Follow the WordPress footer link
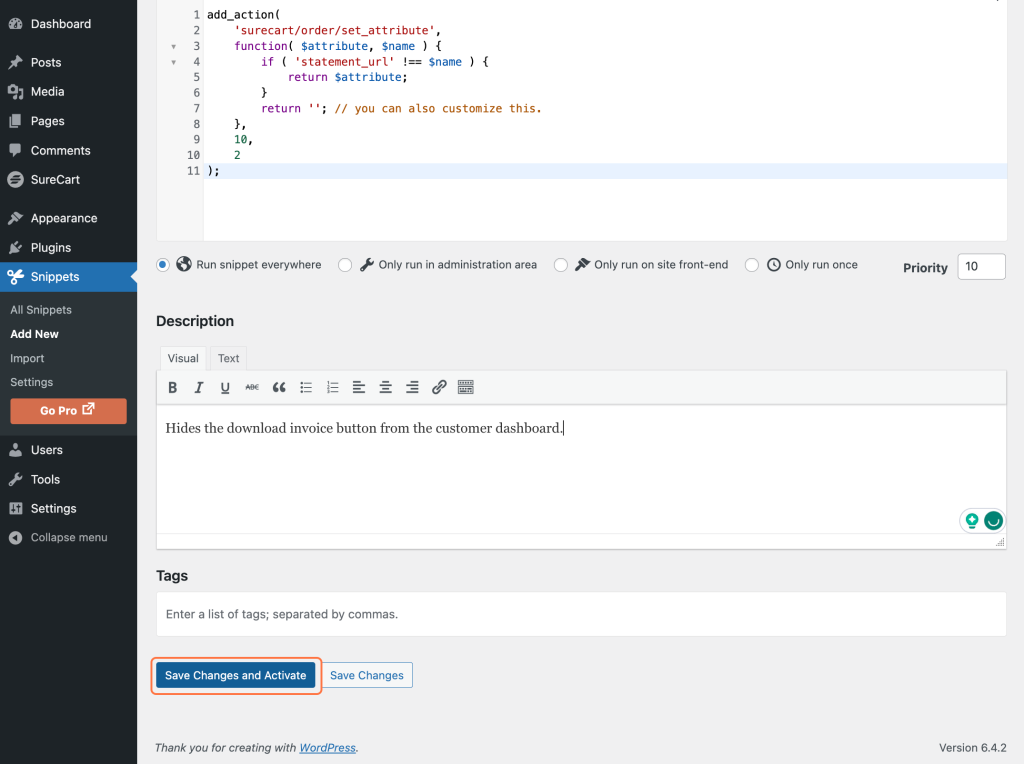This screenshot has height=764, width=1024. pos(327,748)
